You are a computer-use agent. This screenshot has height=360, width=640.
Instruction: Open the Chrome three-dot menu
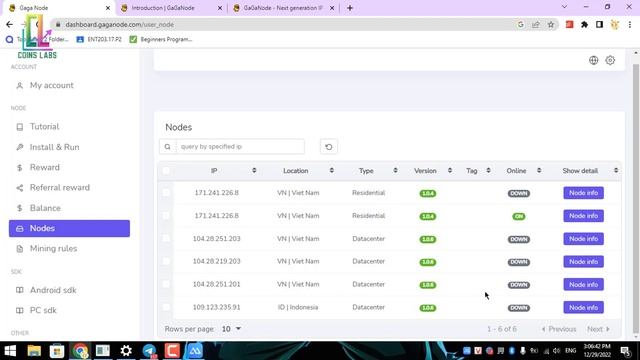[x=630, y=25]
